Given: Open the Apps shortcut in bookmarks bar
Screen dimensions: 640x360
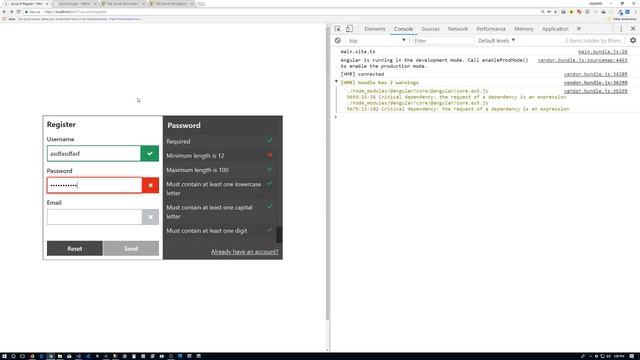Looking at the screenshot, I should click(x=9, y=19).
